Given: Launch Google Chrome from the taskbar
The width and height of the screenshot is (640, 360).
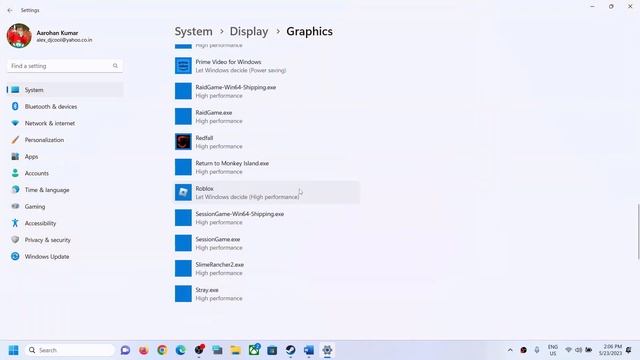Looking at the screenshot, I should tap(162, 350).
